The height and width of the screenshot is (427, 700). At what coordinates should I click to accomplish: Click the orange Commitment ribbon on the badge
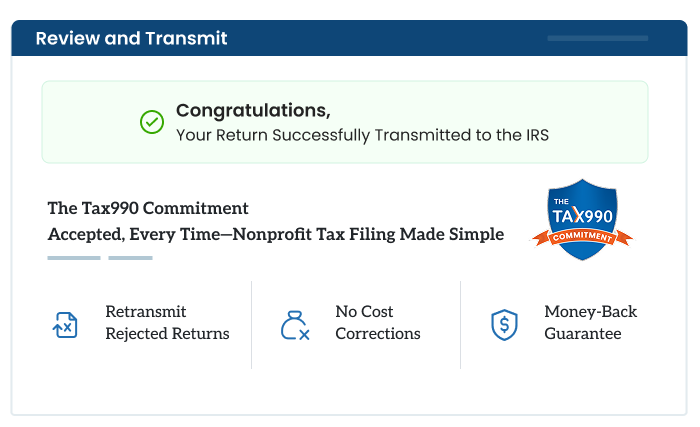(x=582, y=238)
